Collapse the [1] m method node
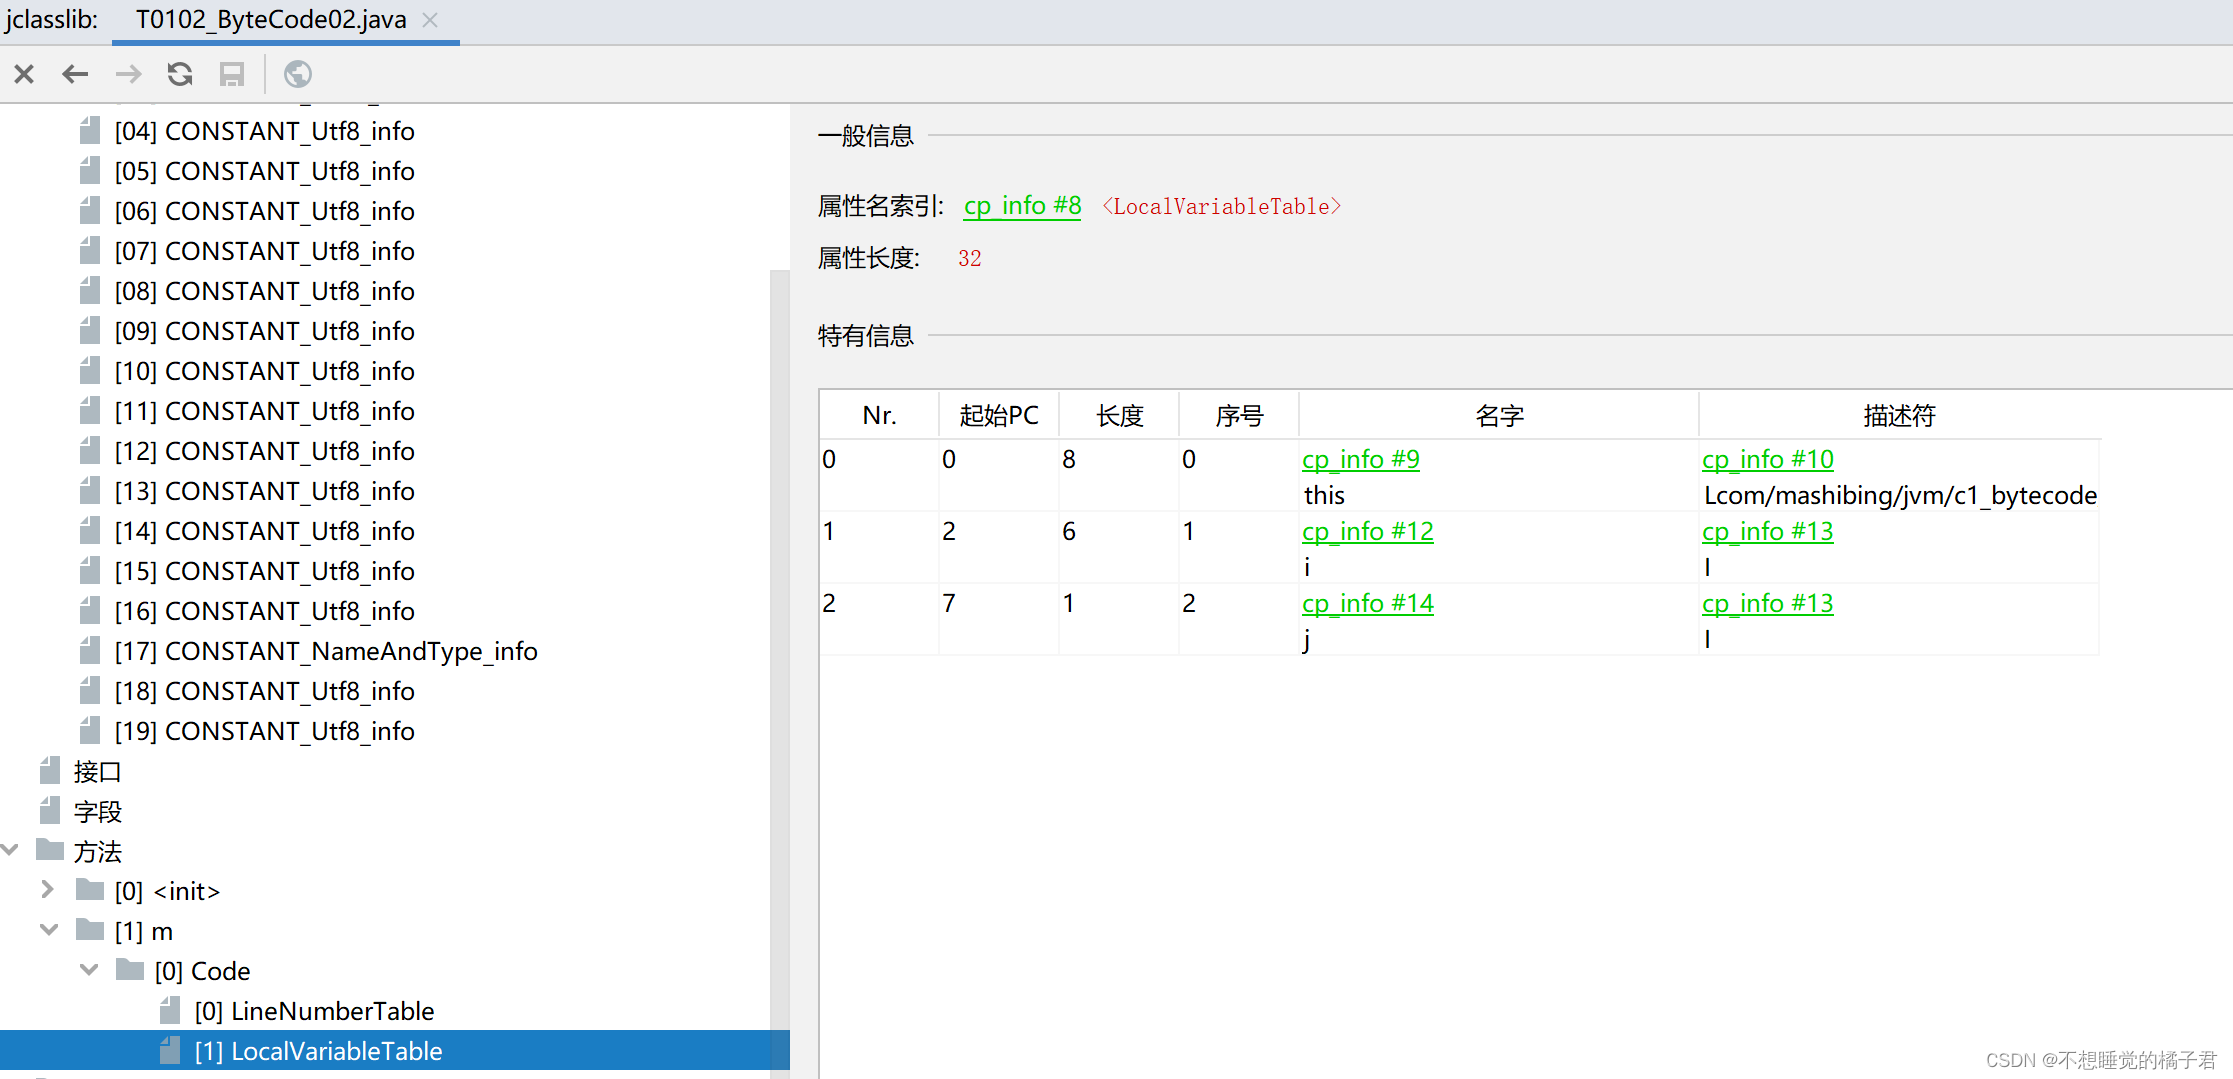2233x1079 pixels. (x=48, y=930)
